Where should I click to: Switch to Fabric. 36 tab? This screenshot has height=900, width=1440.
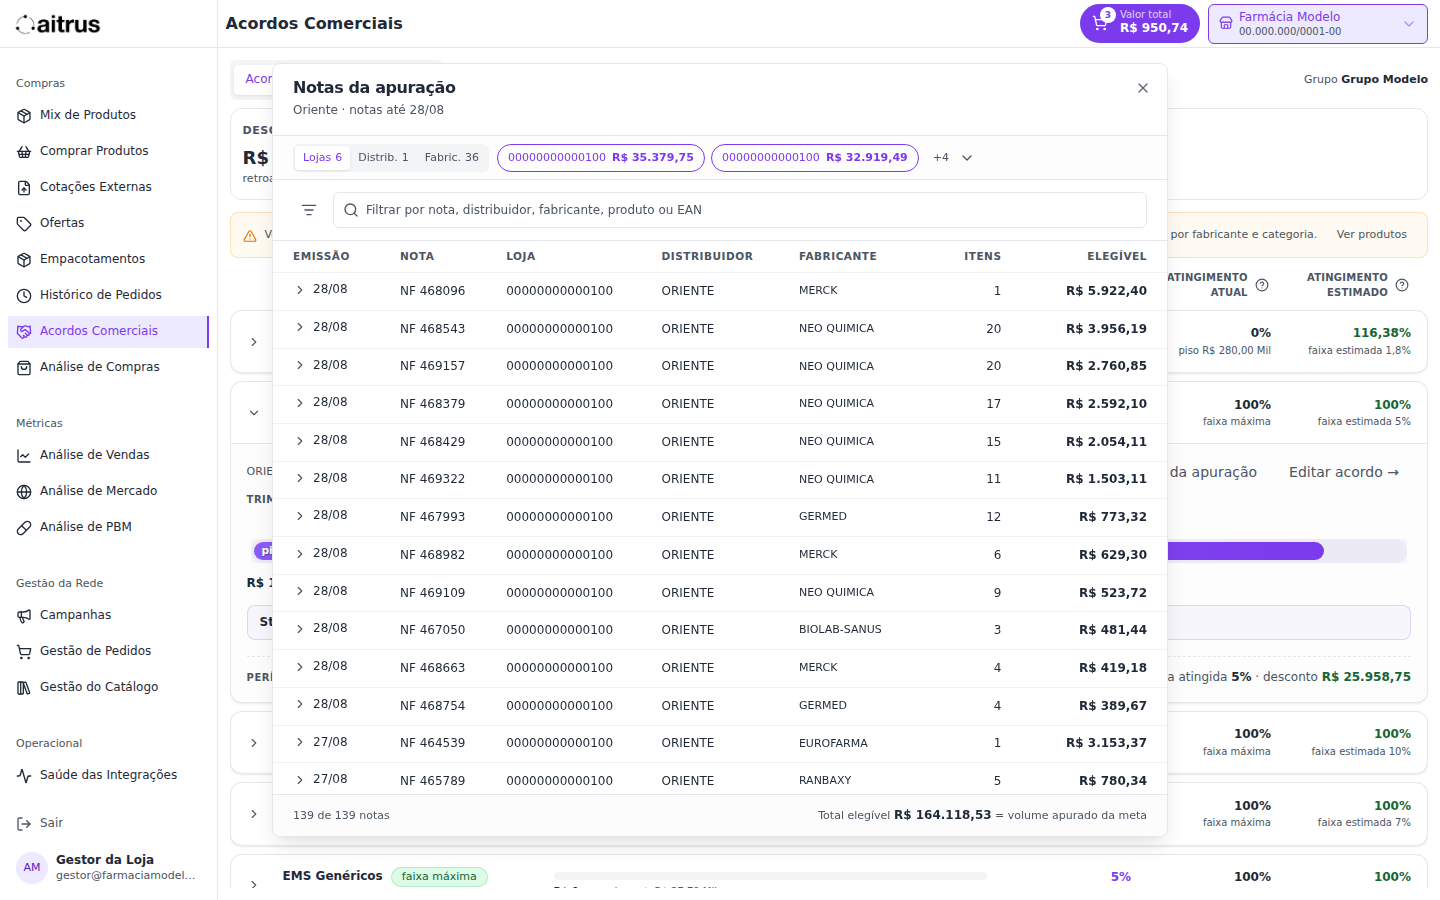click(x=451, y=158)
